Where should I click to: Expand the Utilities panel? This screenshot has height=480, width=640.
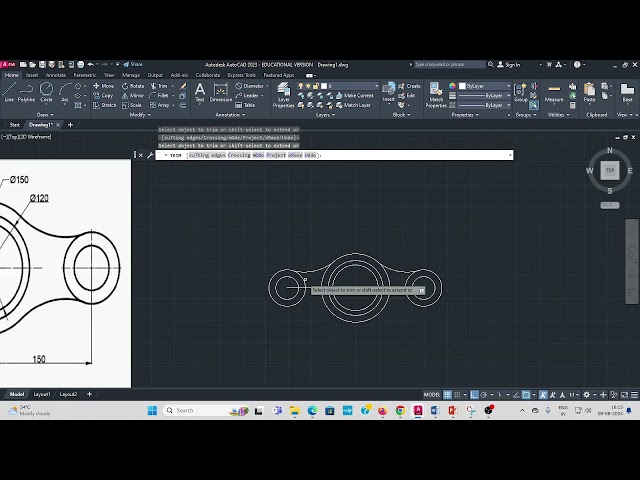point(558,115)
